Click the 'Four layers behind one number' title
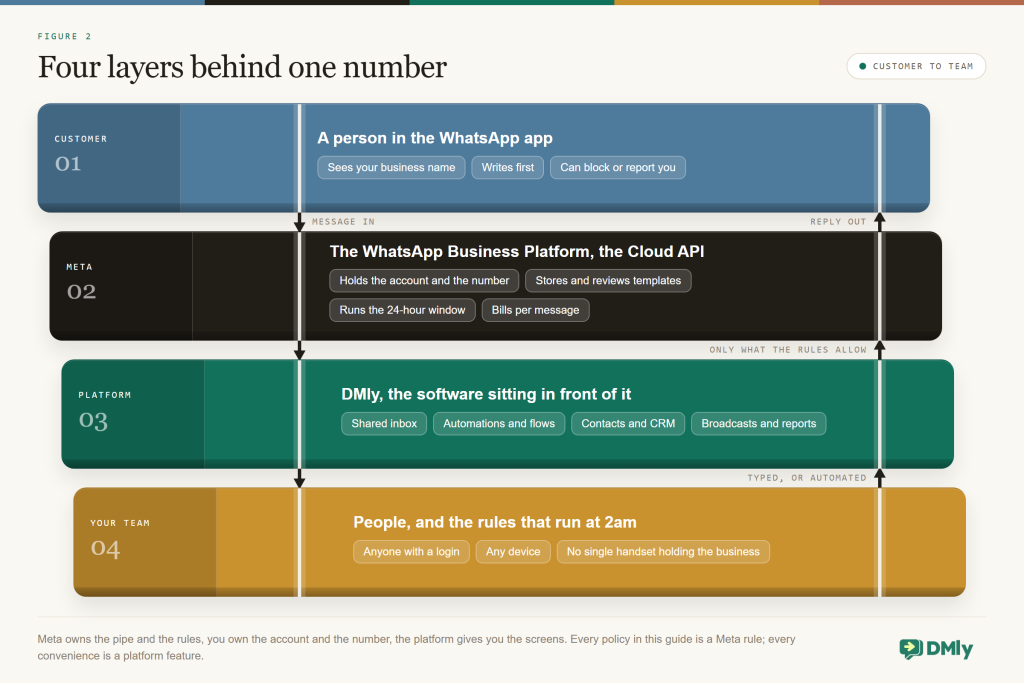 pyautogui.click(x=242, y=67)
